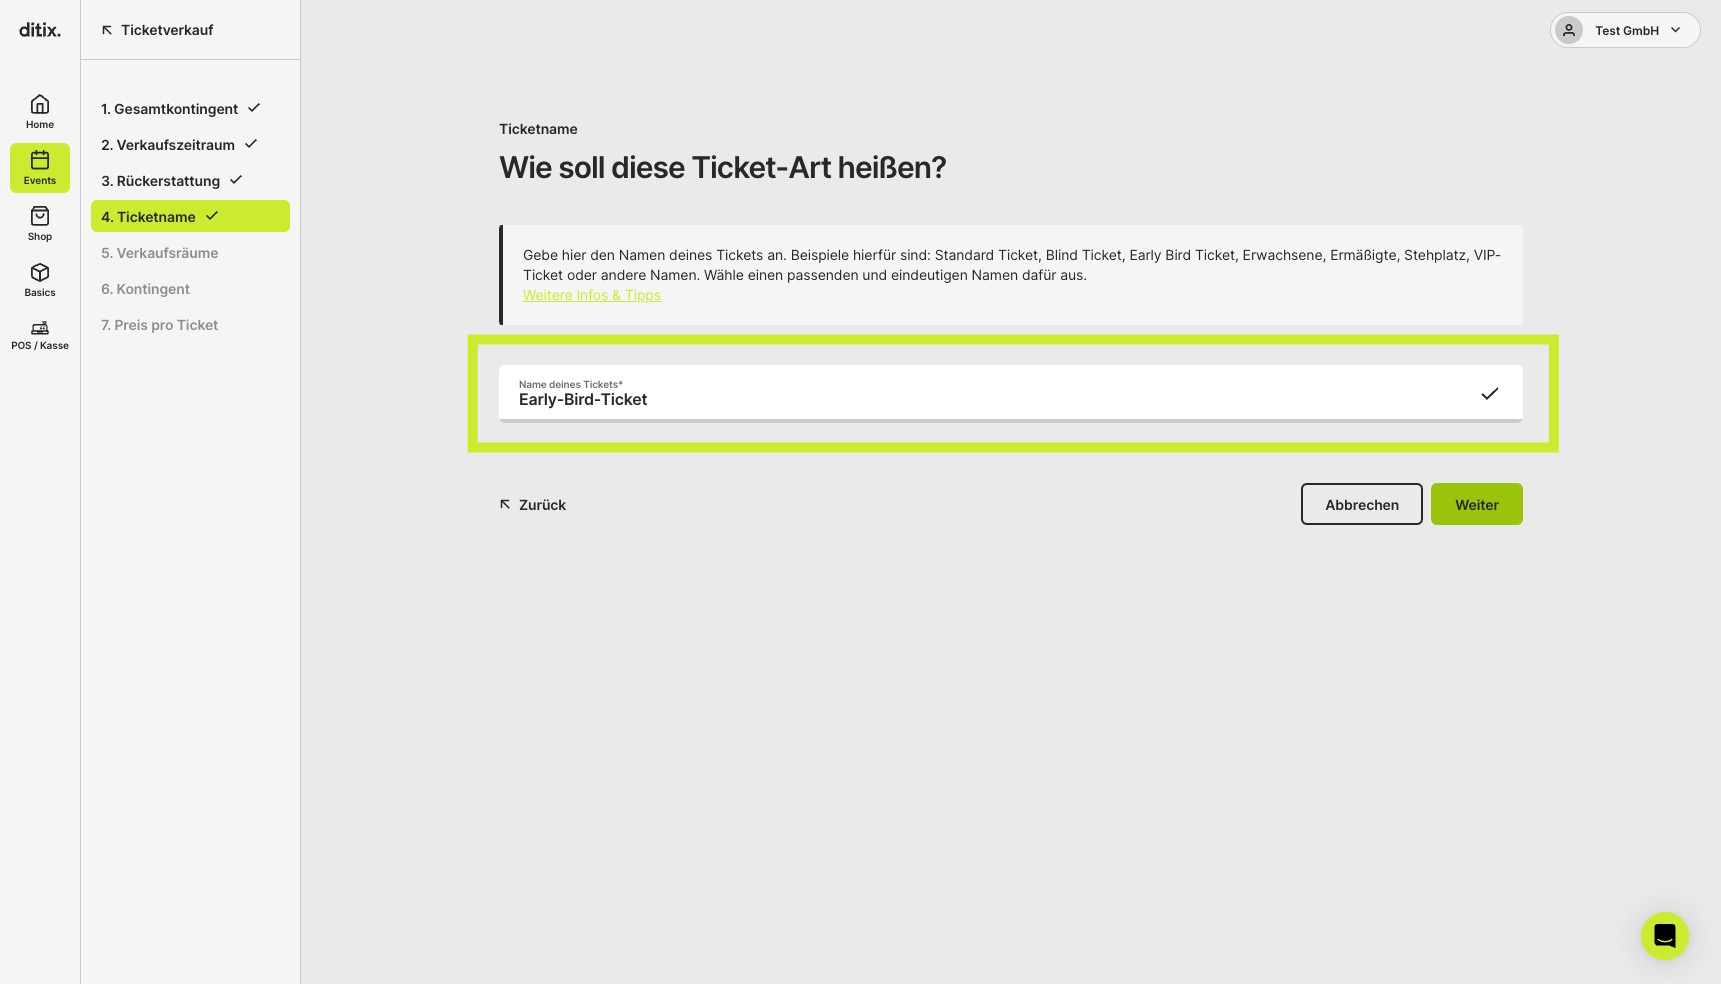Open the Home section in sidebar
The height and width of the screenshot is (984, 1721).
click(x=40, y=112)
